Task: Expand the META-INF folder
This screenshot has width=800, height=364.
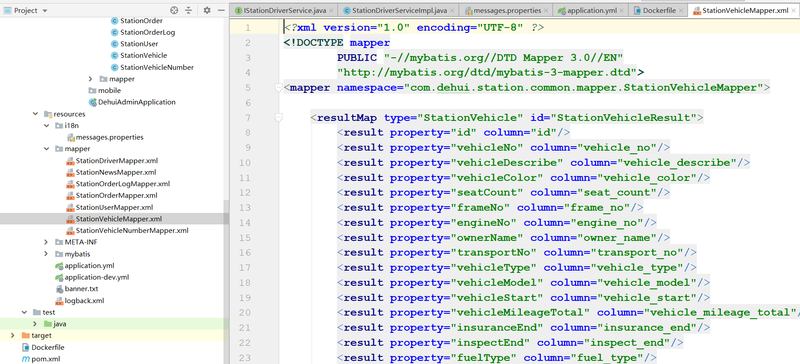Action: [x=46, y=242]
